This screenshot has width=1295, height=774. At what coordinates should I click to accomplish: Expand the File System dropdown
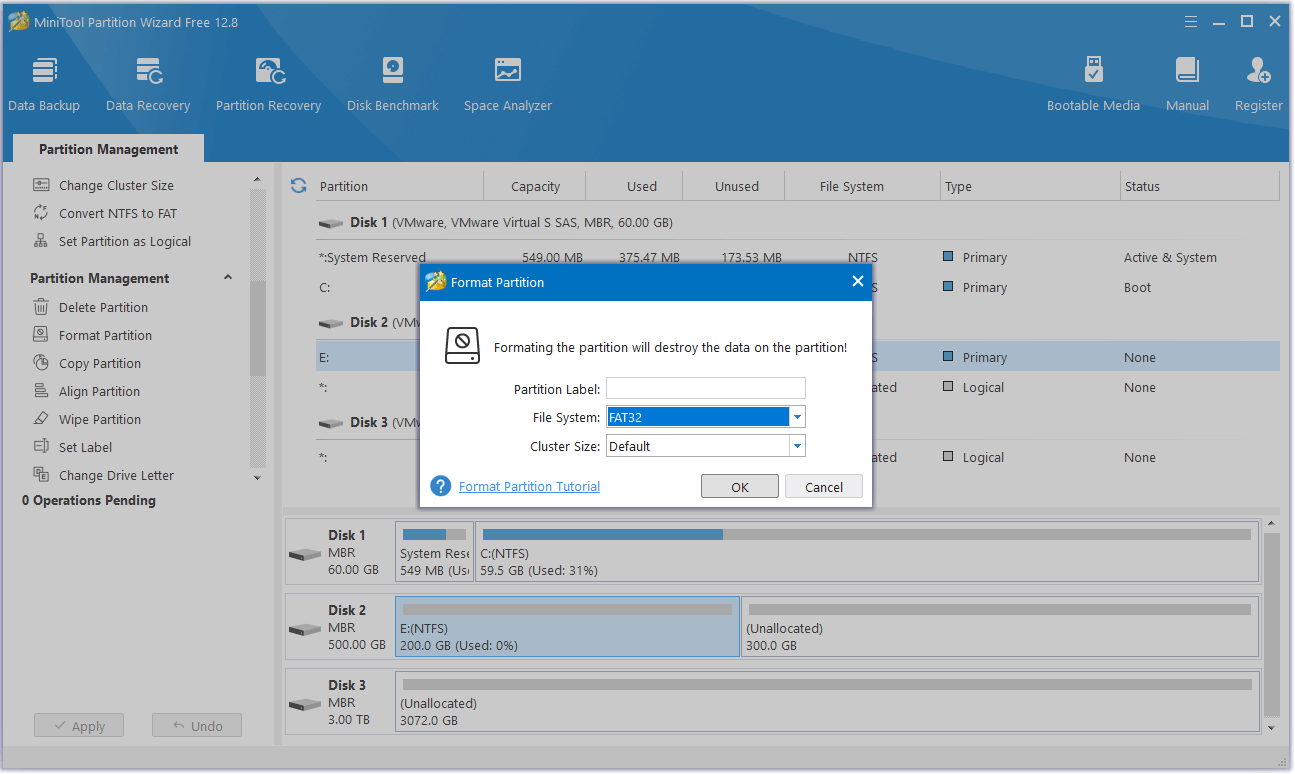797,417
